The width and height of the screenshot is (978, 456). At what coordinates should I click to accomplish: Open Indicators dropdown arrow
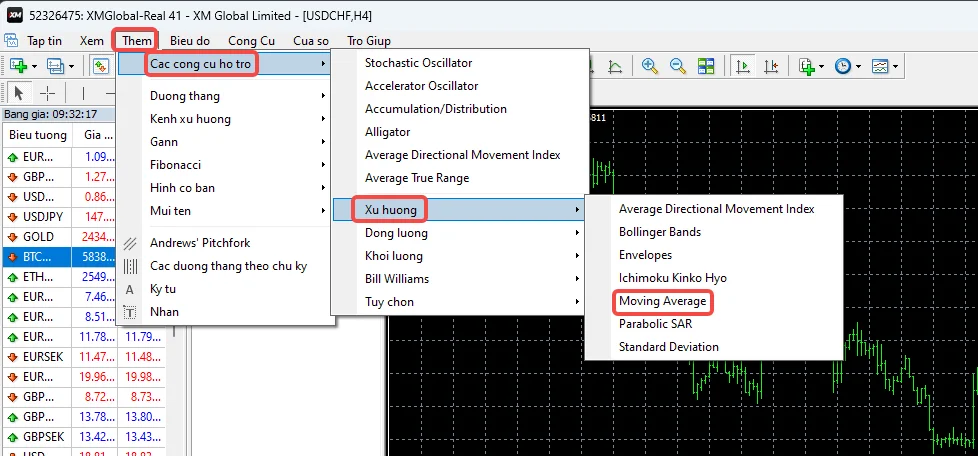(822, 67)
